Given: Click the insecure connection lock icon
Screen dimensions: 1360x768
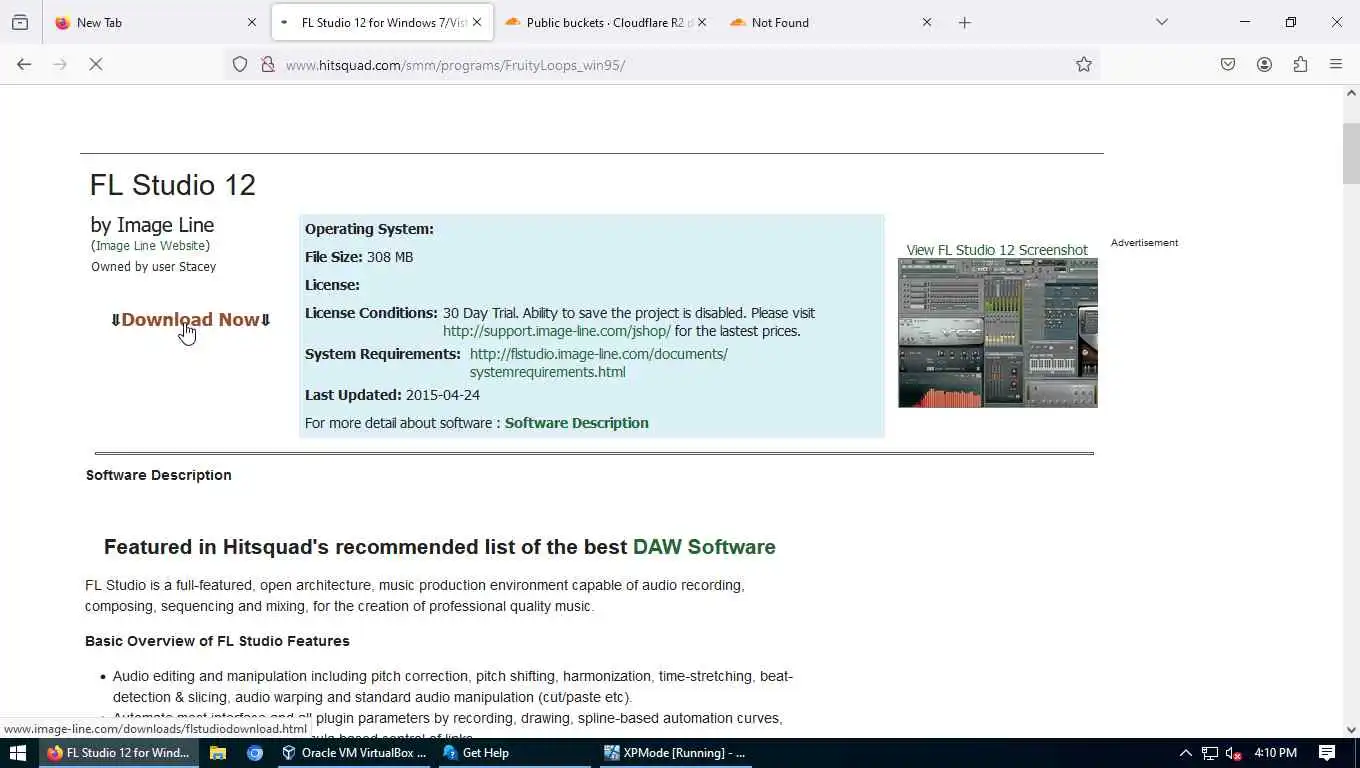Looking at the screenshot, I should coord(268,64).
